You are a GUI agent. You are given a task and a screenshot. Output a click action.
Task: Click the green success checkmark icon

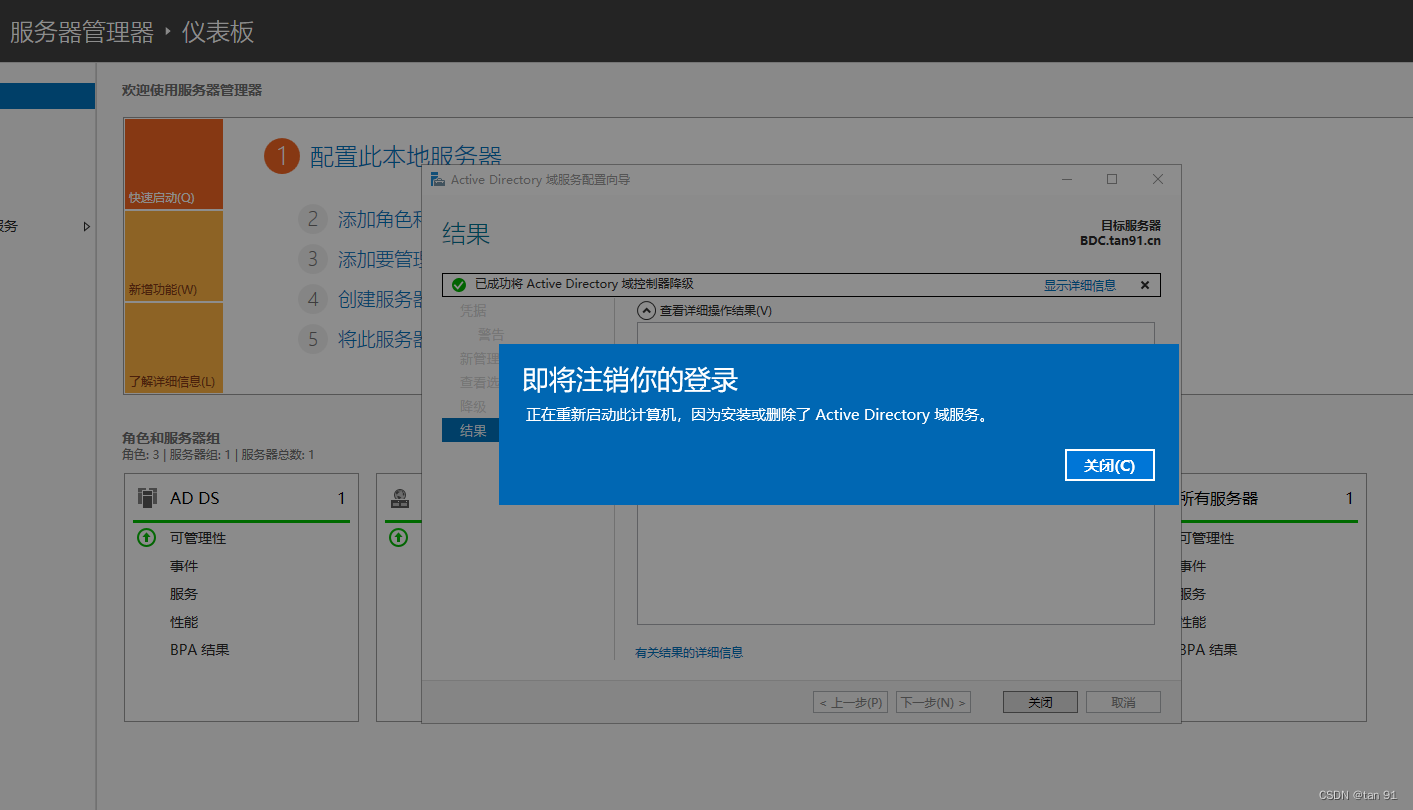click(x=459, y=285)
